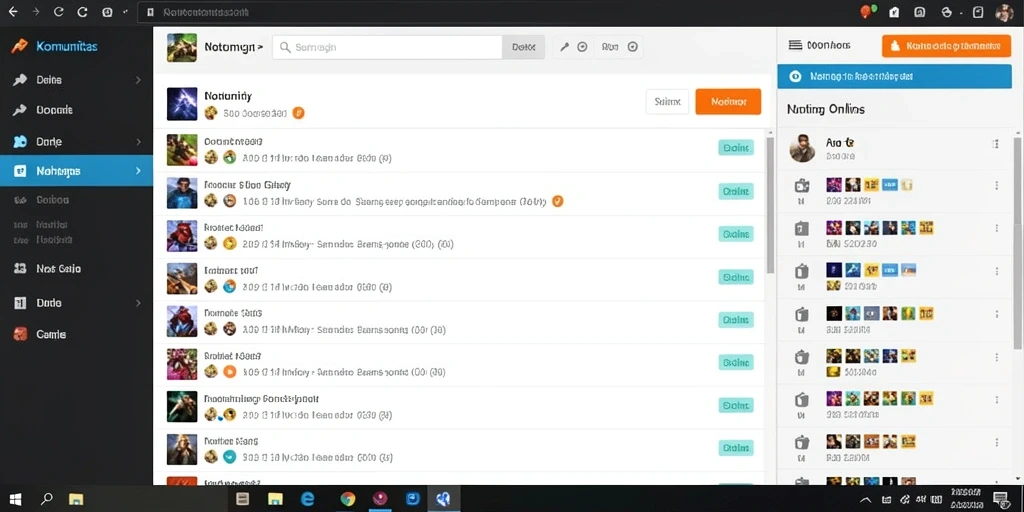
Task: Open the Edge browser from the taskbar
Action: point(308,500)
